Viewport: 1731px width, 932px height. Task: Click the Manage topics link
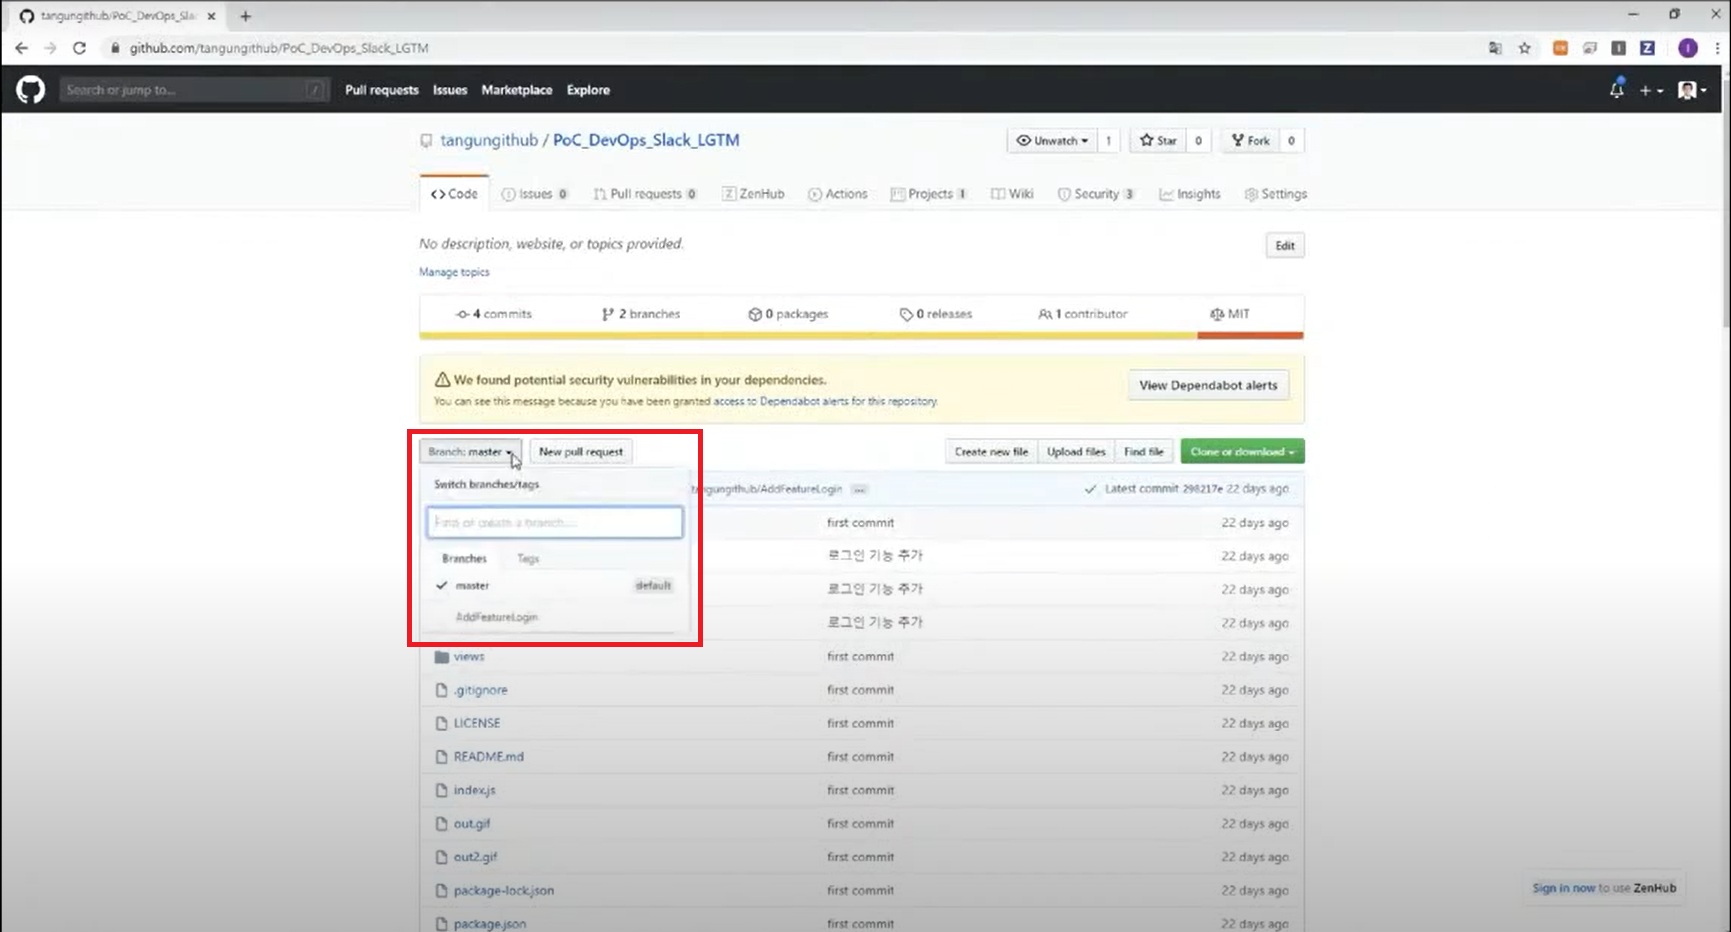[454, 272]
